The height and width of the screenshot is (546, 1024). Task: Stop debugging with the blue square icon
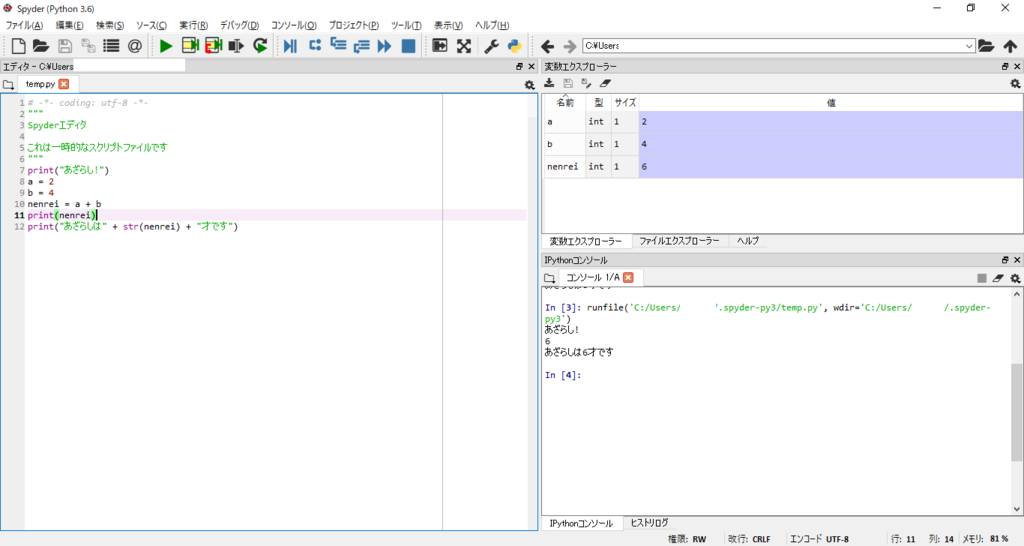(408, 46)
